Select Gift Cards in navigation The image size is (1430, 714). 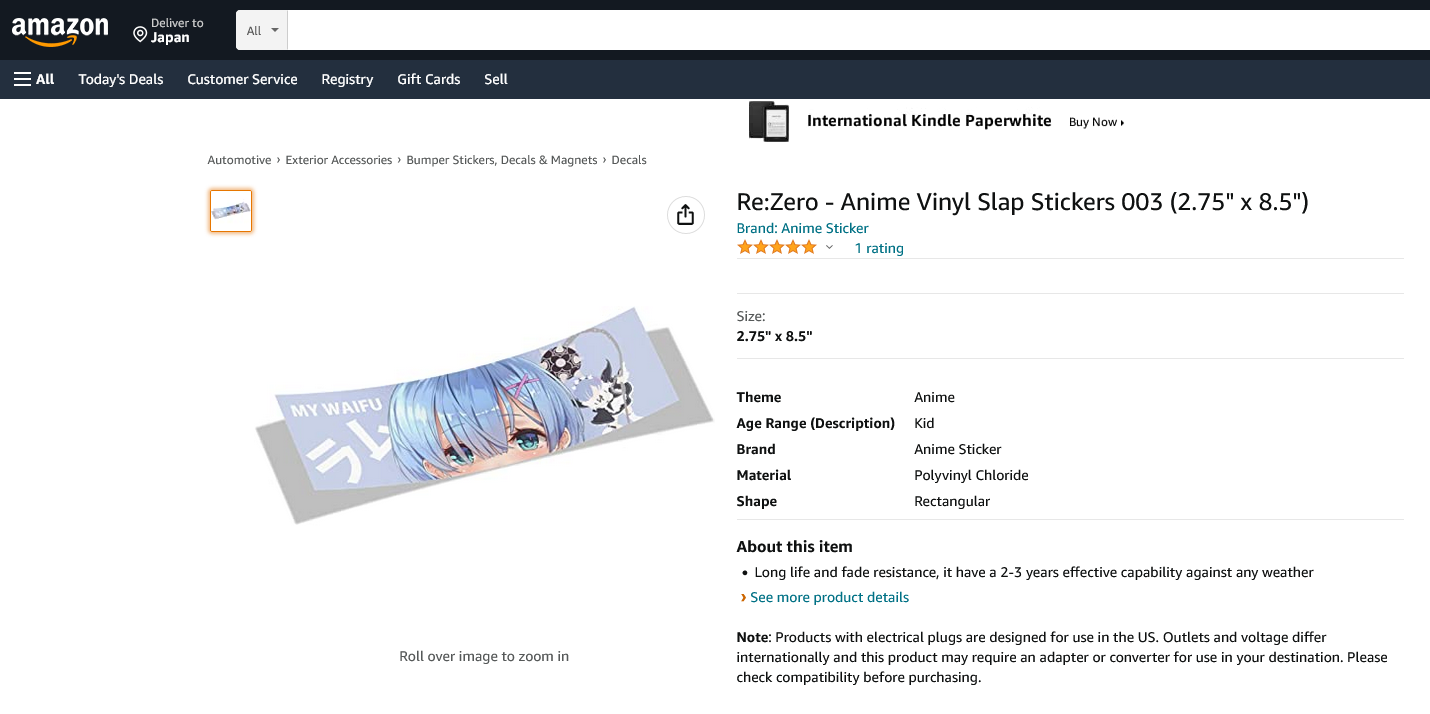(x=428, y=79)
